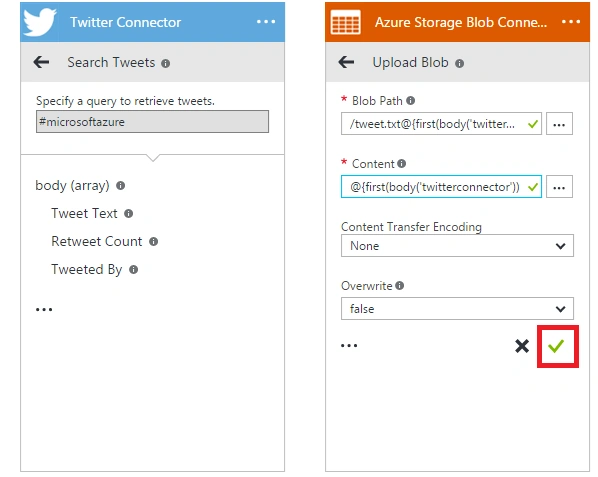Show more Twitter outputs via bottom ellipsis
This screenshot has width=598, height=477.
pos(44,309)
